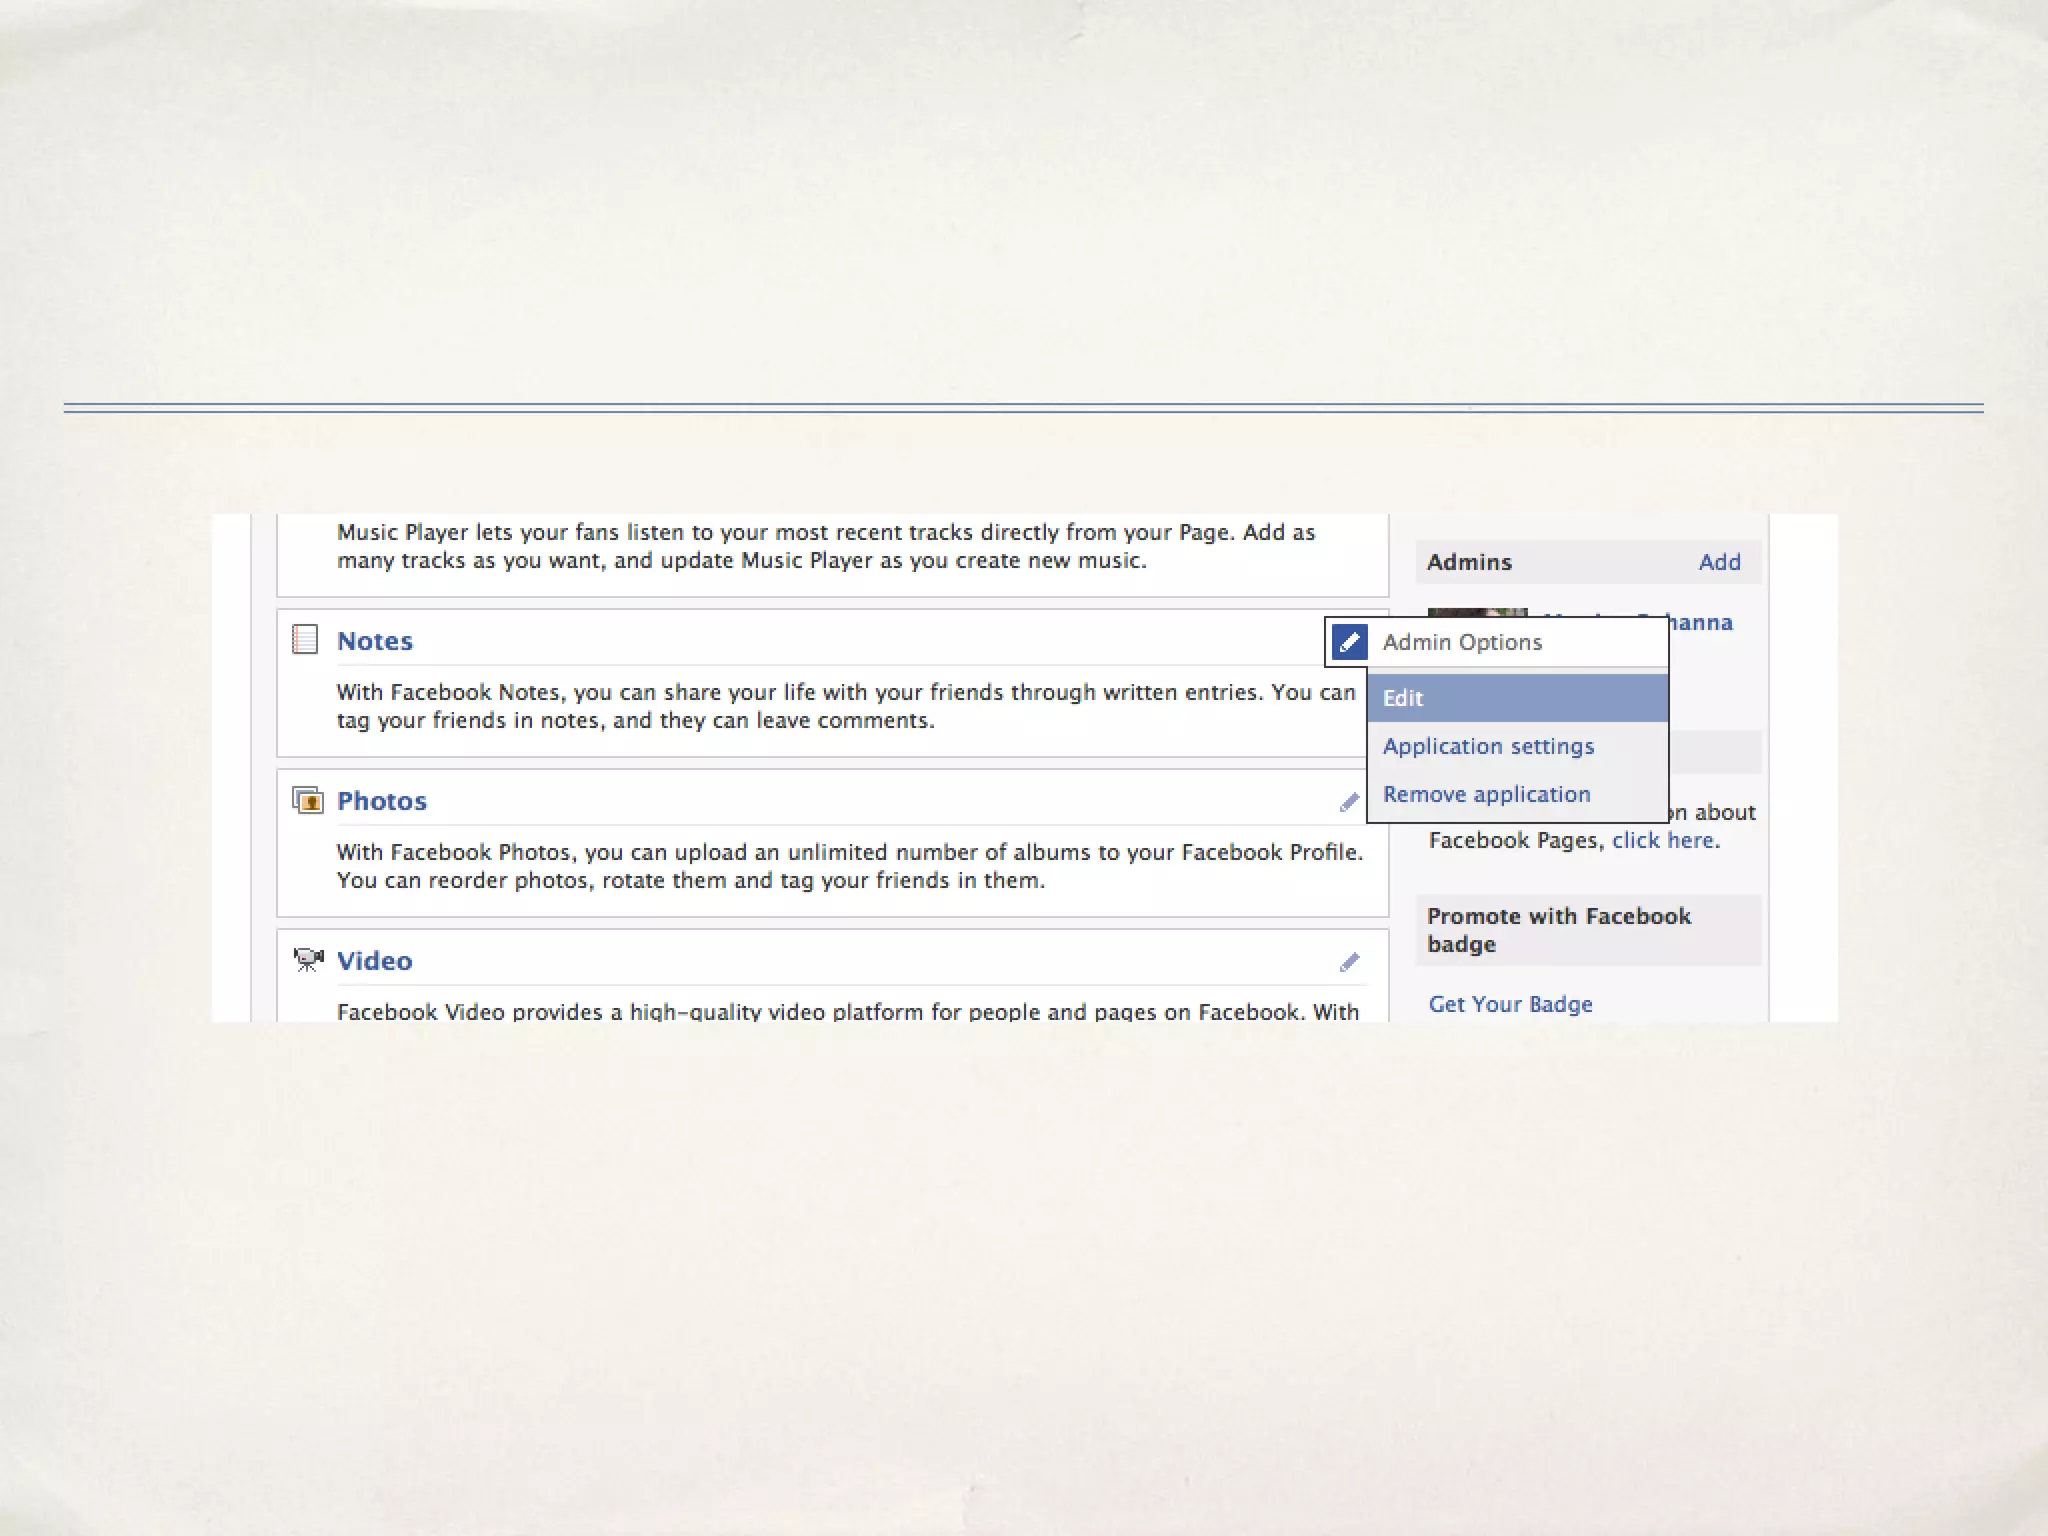
Task: Select Application settings from the menu
Action: coord(1488,746)
